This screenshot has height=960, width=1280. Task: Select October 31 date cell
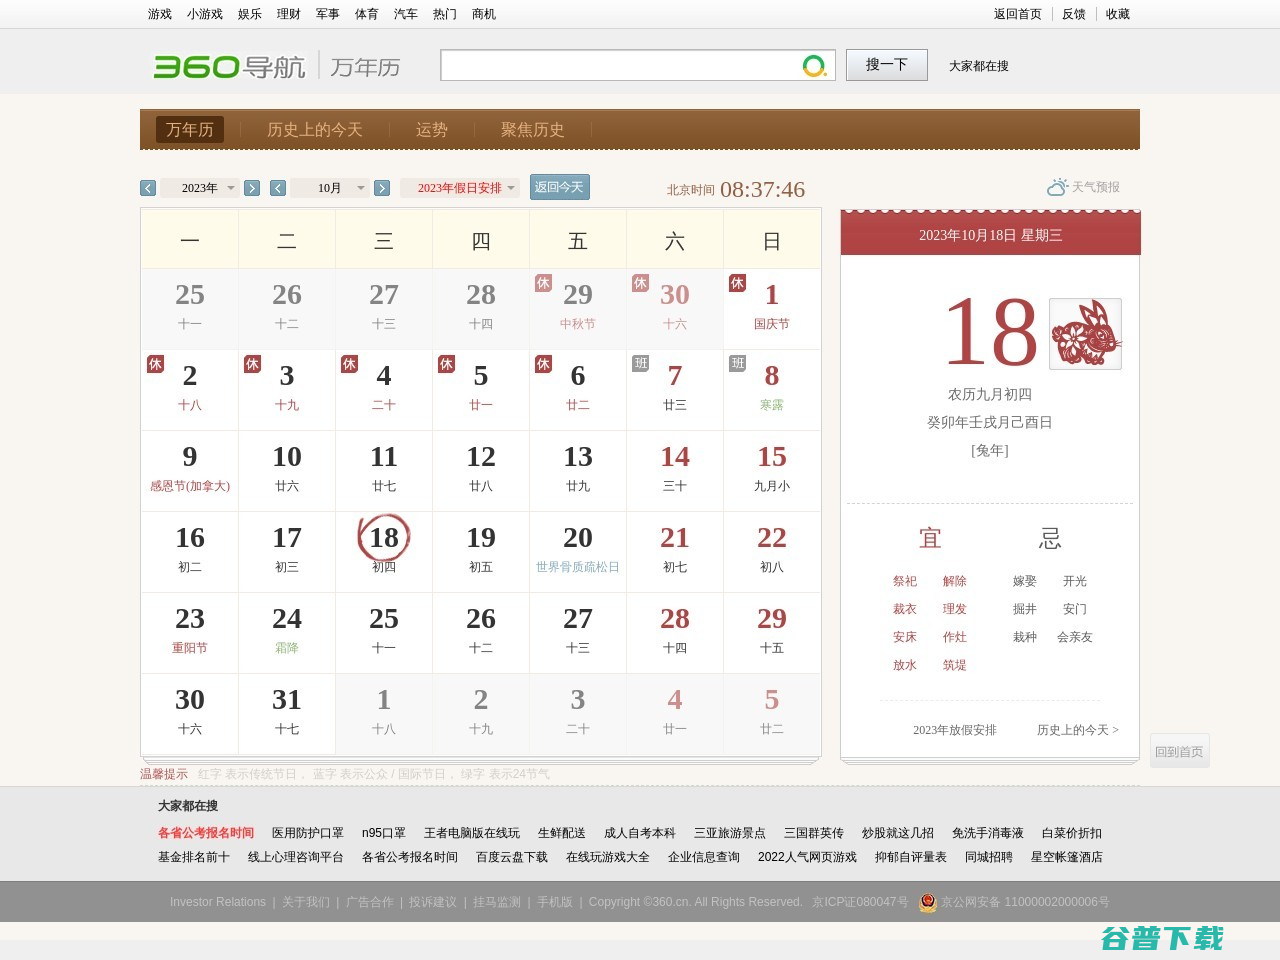coord(287,714)
